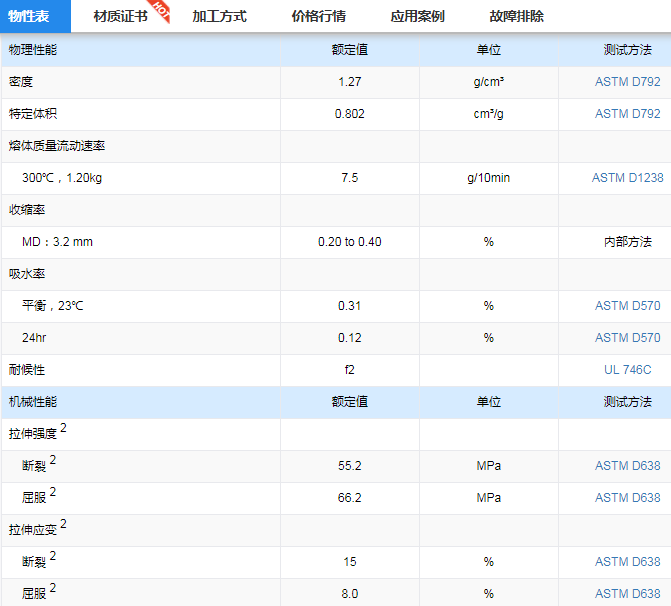Click the UL 746C link for 耐候性

[627, 370]
